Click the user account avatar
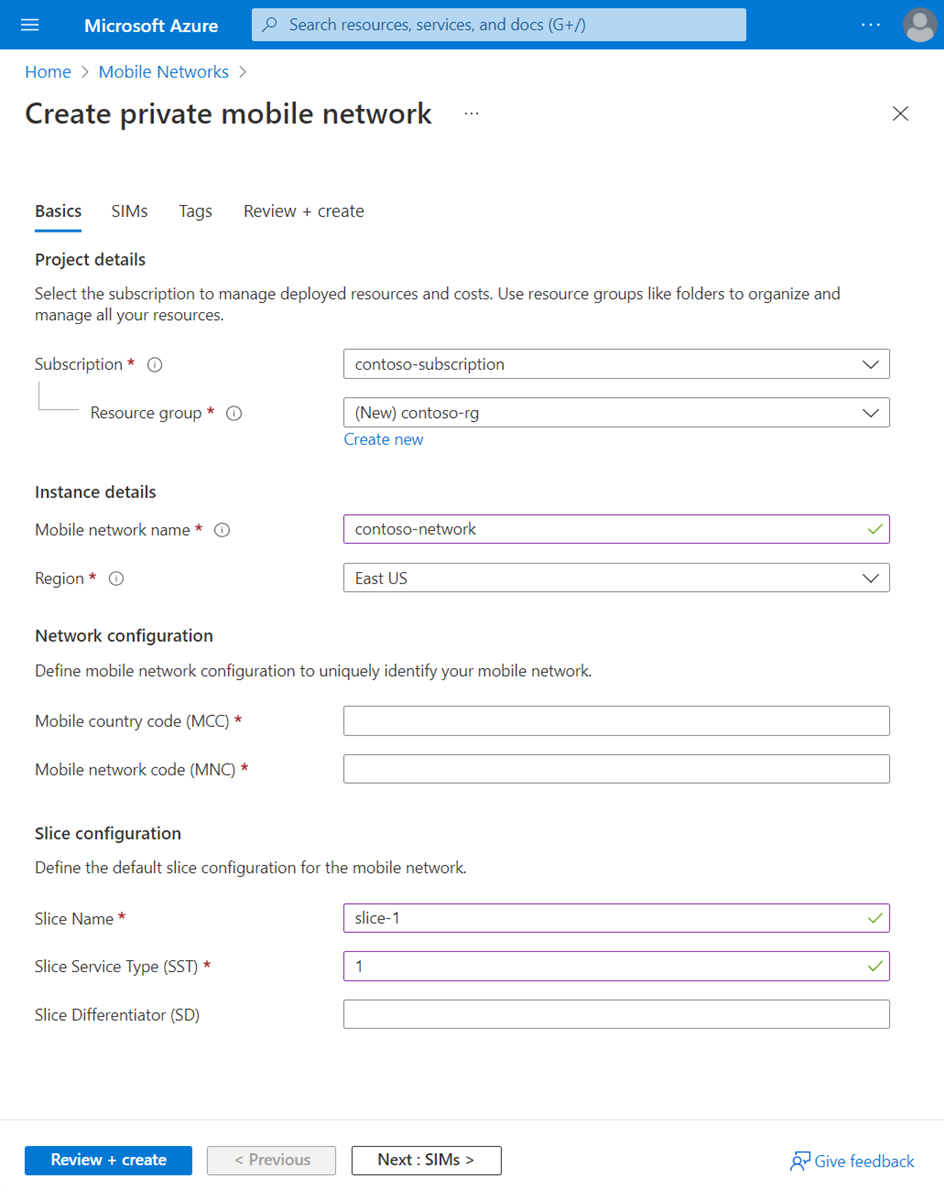This screenshot has height=1192, width=944. point(919,25)
